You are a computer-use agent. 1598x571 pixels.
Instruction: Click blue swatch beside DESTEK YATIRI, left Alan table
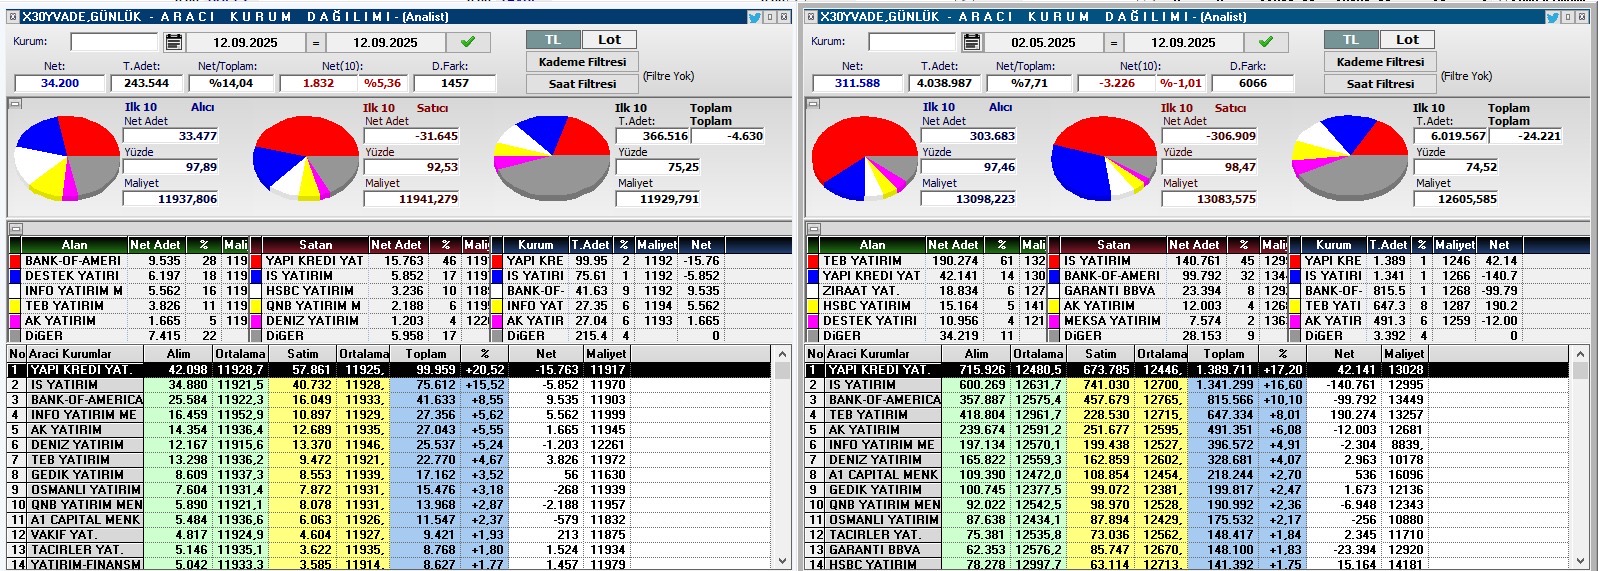pos(15,276)
